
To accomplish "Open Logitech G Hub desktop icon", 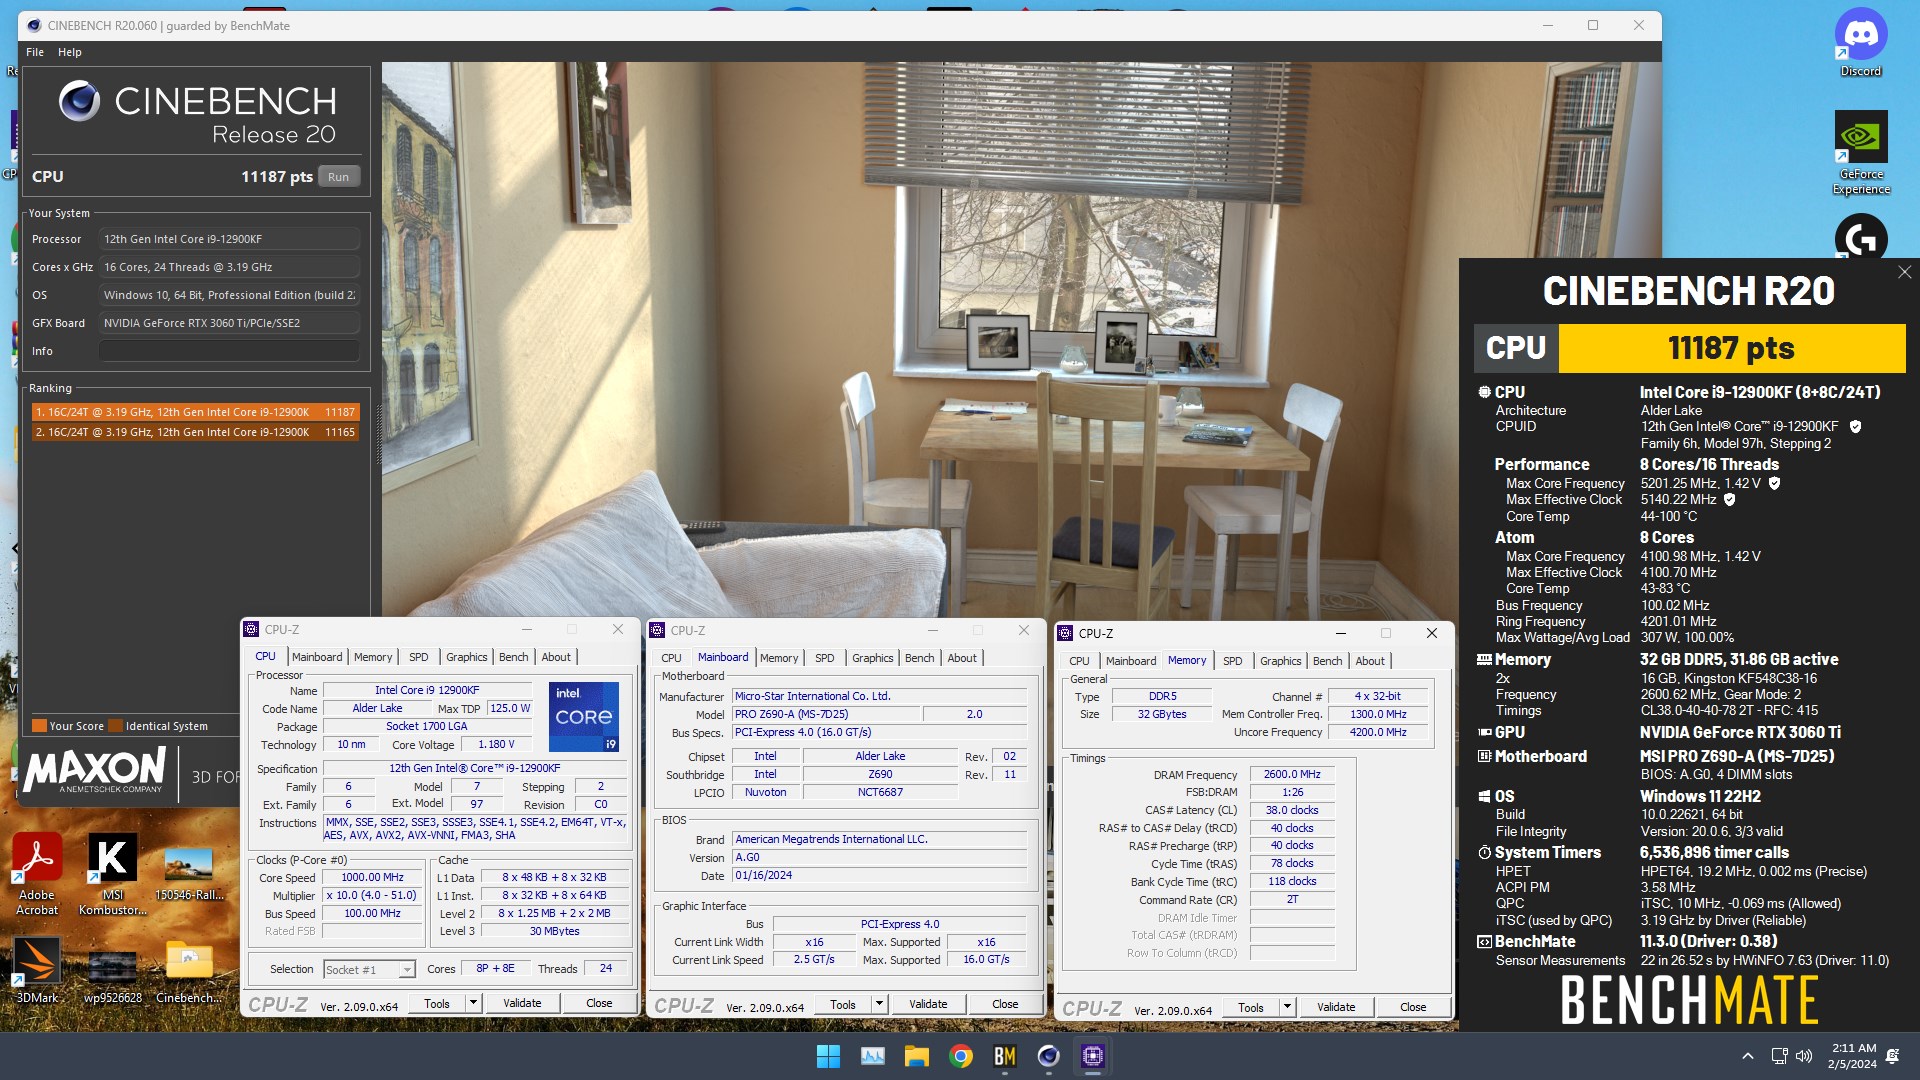I will pos(1860,238).
